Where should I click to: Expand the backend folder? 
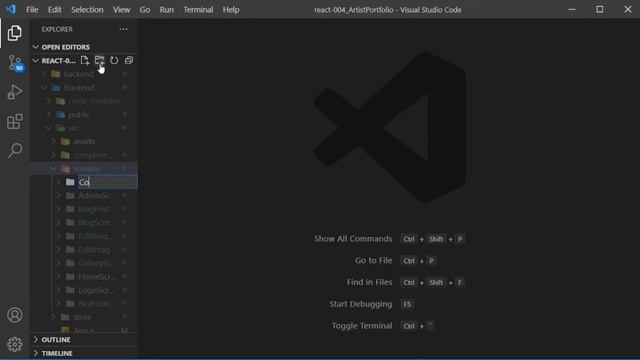click(84, 74)
